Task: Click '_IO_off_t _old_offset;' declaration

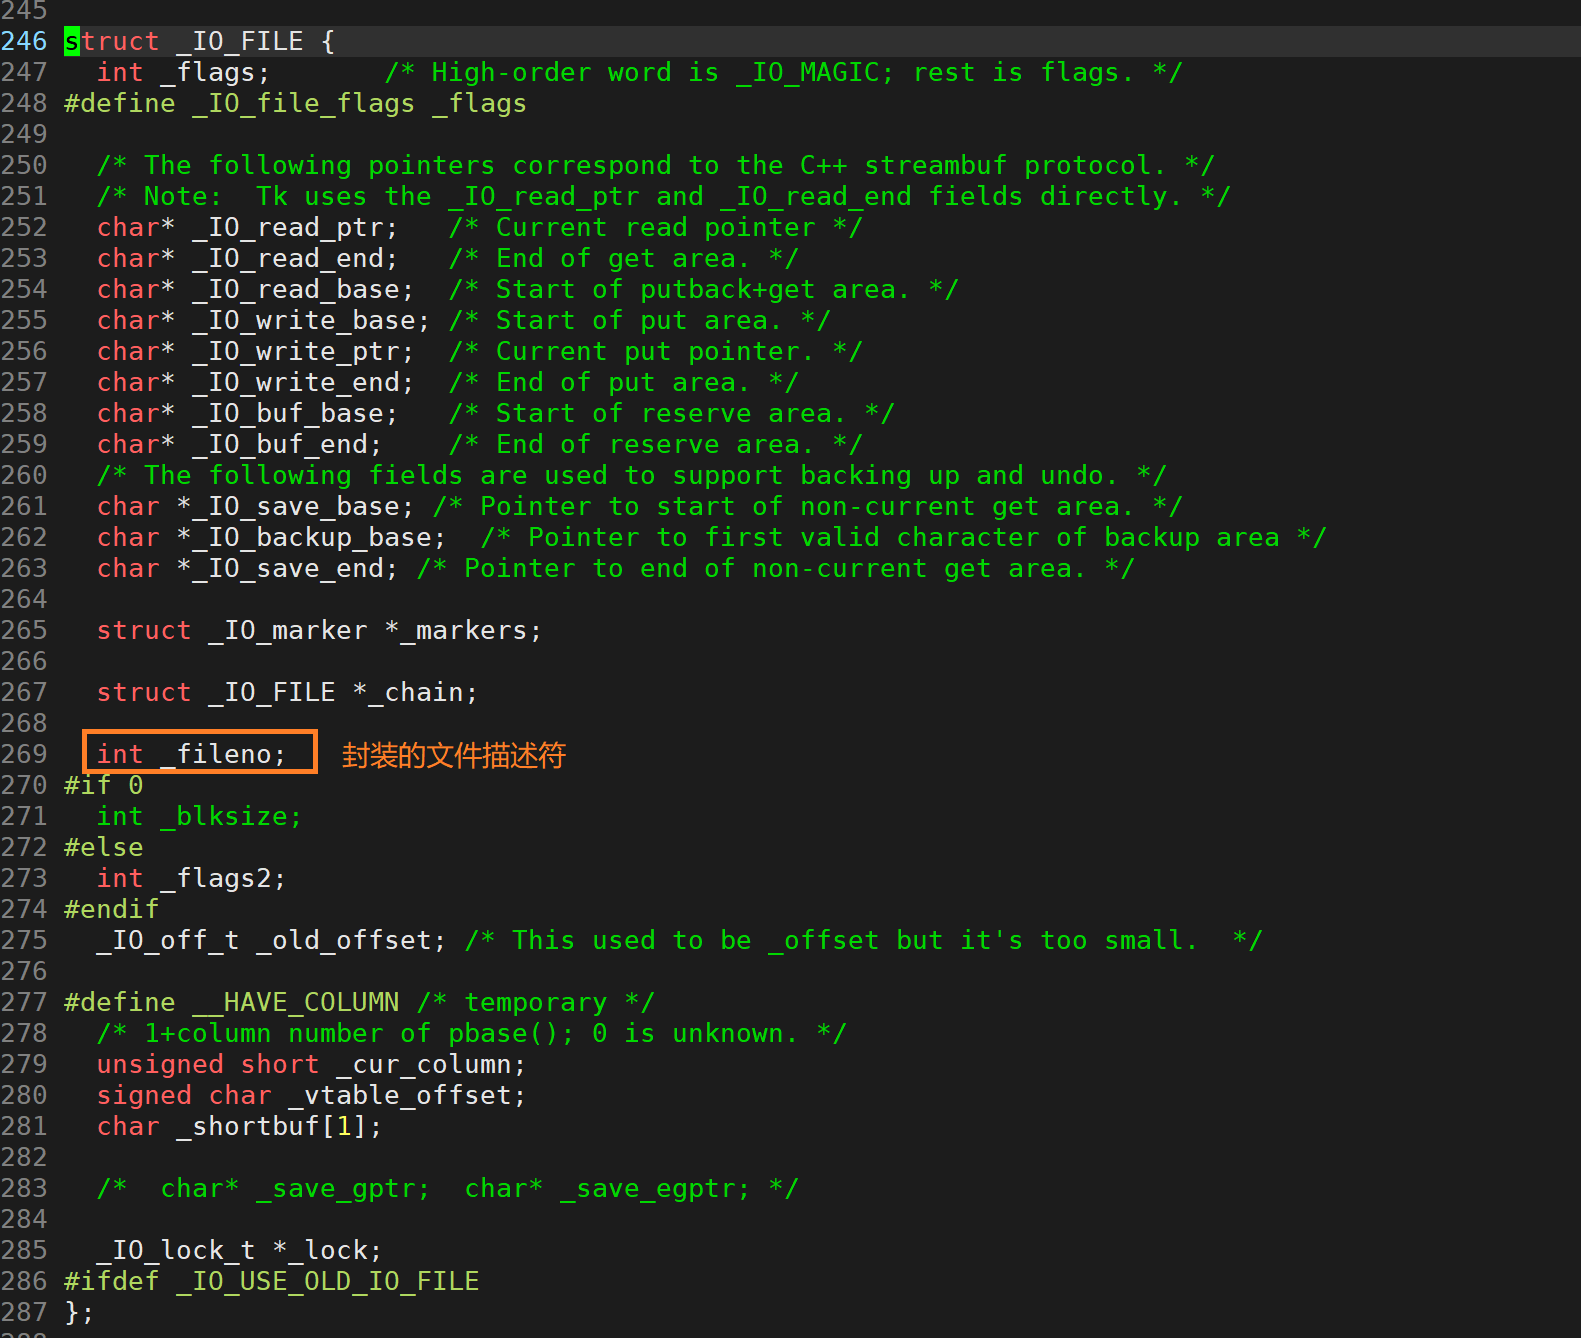Action: click(x=271, y=940)
